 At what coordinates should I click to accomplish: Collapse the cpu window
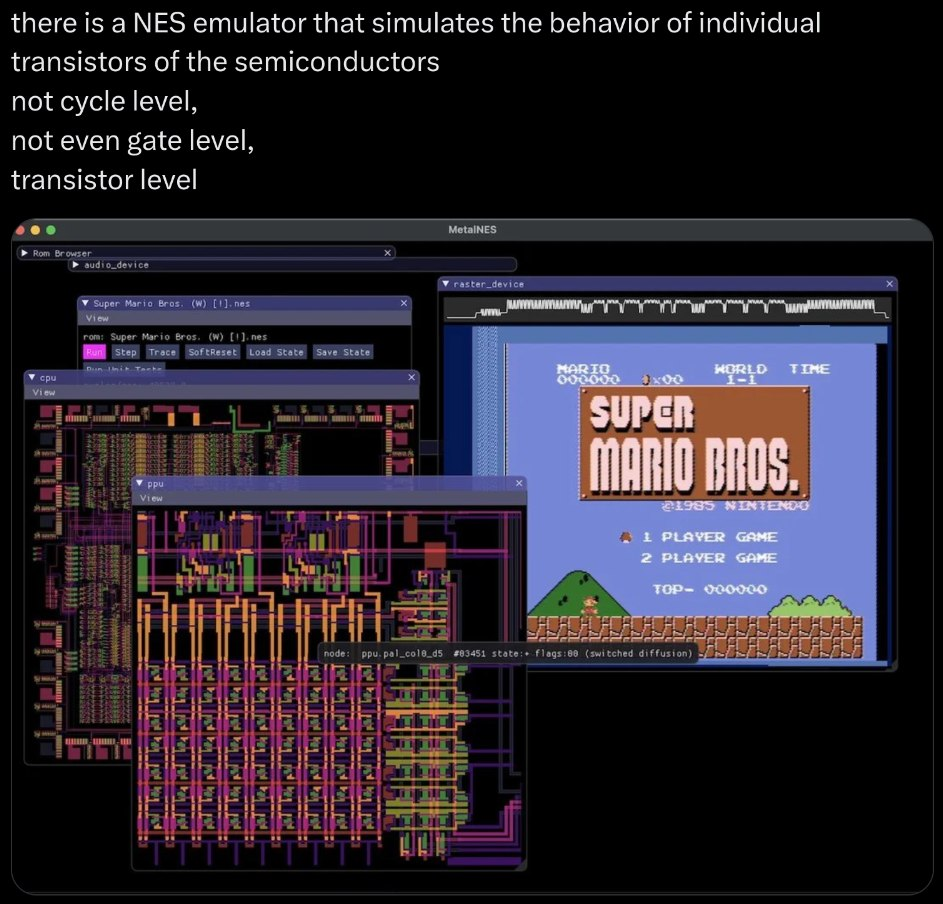pos(32,378)
